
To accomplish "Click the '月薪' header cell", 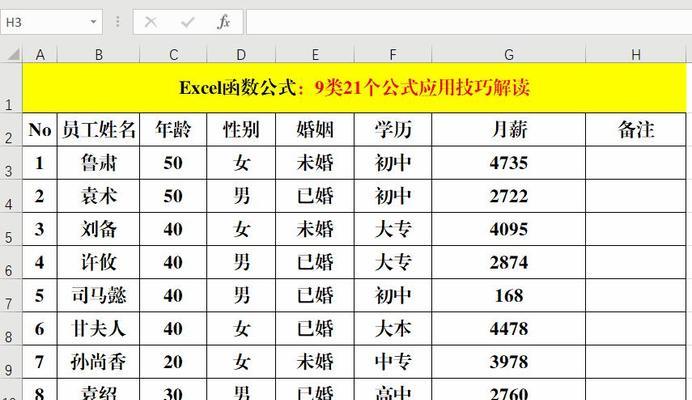I will 508,129.
